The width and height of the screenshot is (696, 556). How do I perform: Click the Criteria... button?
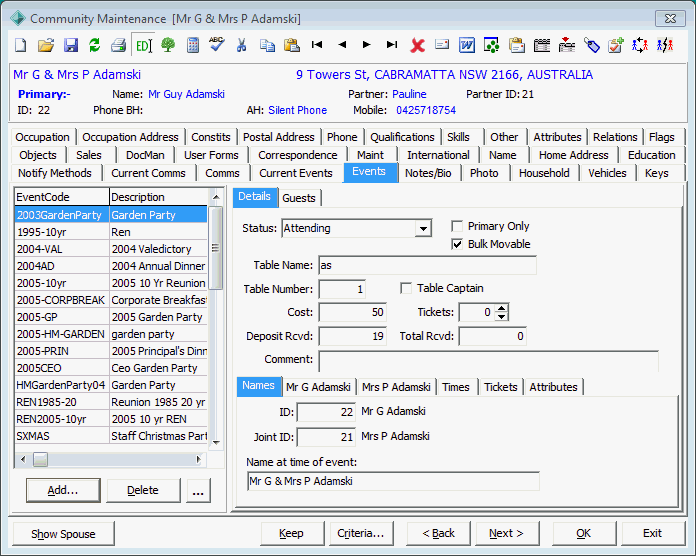[x=361, y=533]
